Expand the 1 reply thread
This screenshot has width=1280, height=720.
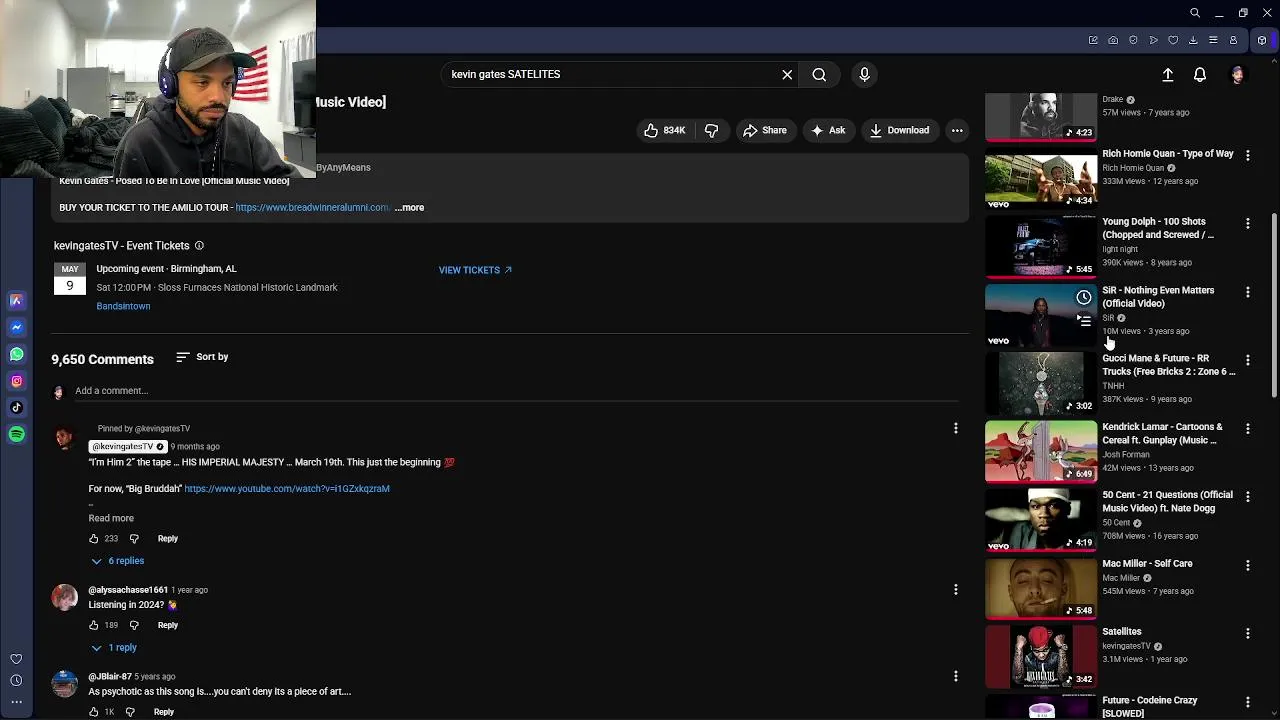(114, 648)
